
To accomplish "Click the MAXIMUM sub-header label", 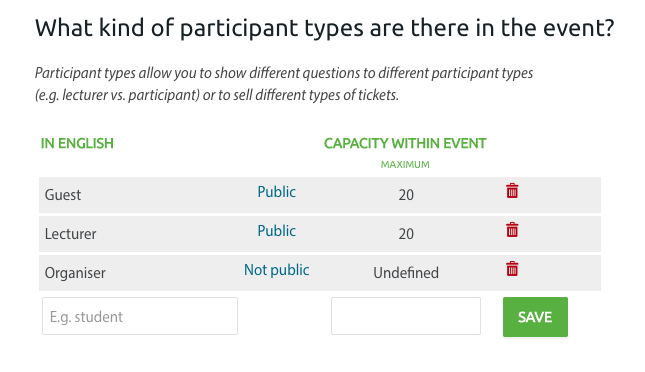I will tap(405, 165).
